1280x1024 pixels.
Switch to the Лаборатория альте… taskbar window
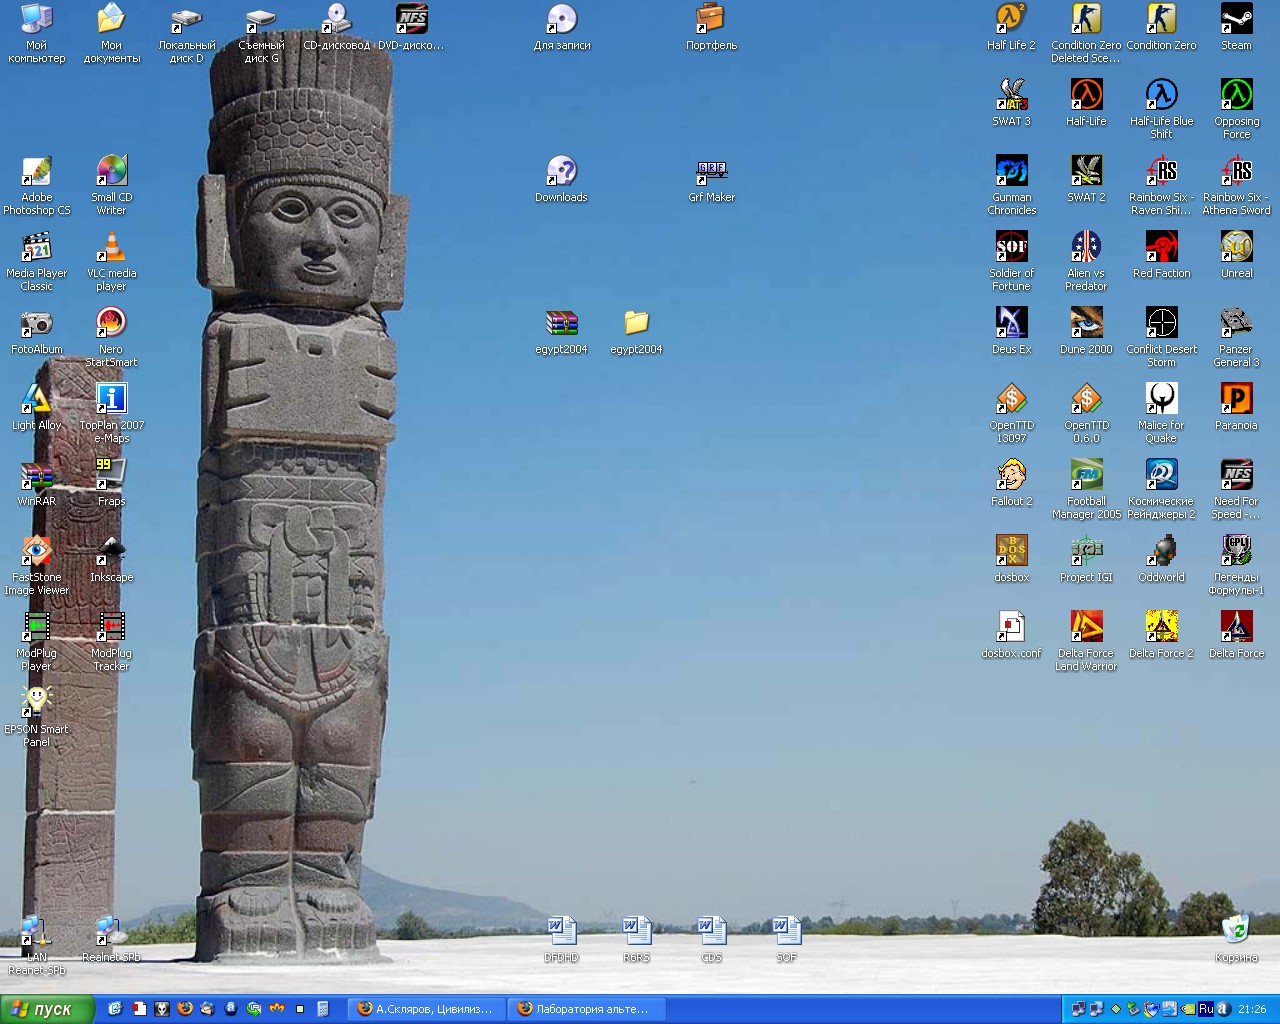click(x=584, y=1009)
